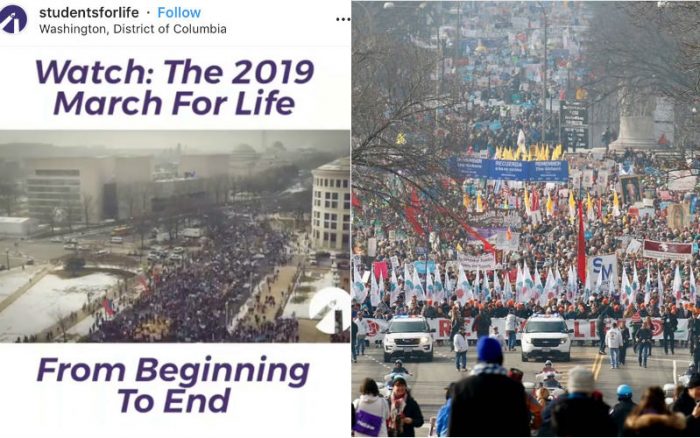
Task: Click the person wearing the blue beanie
Action: point(489,388)
